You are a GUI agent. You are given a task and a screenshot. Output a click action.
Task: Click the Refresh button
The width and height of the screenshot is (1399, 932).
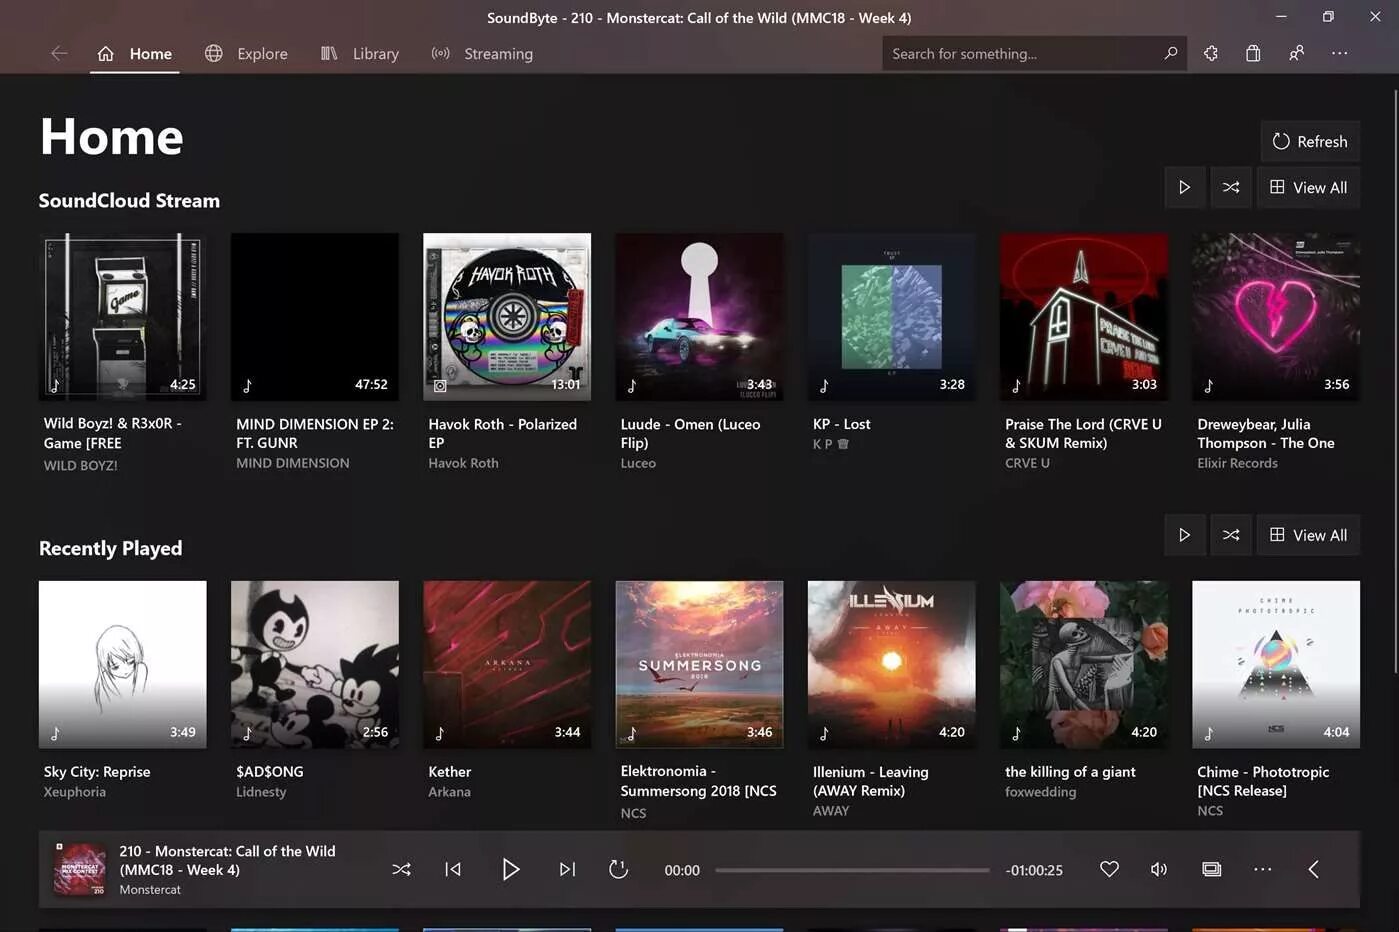1310,141
